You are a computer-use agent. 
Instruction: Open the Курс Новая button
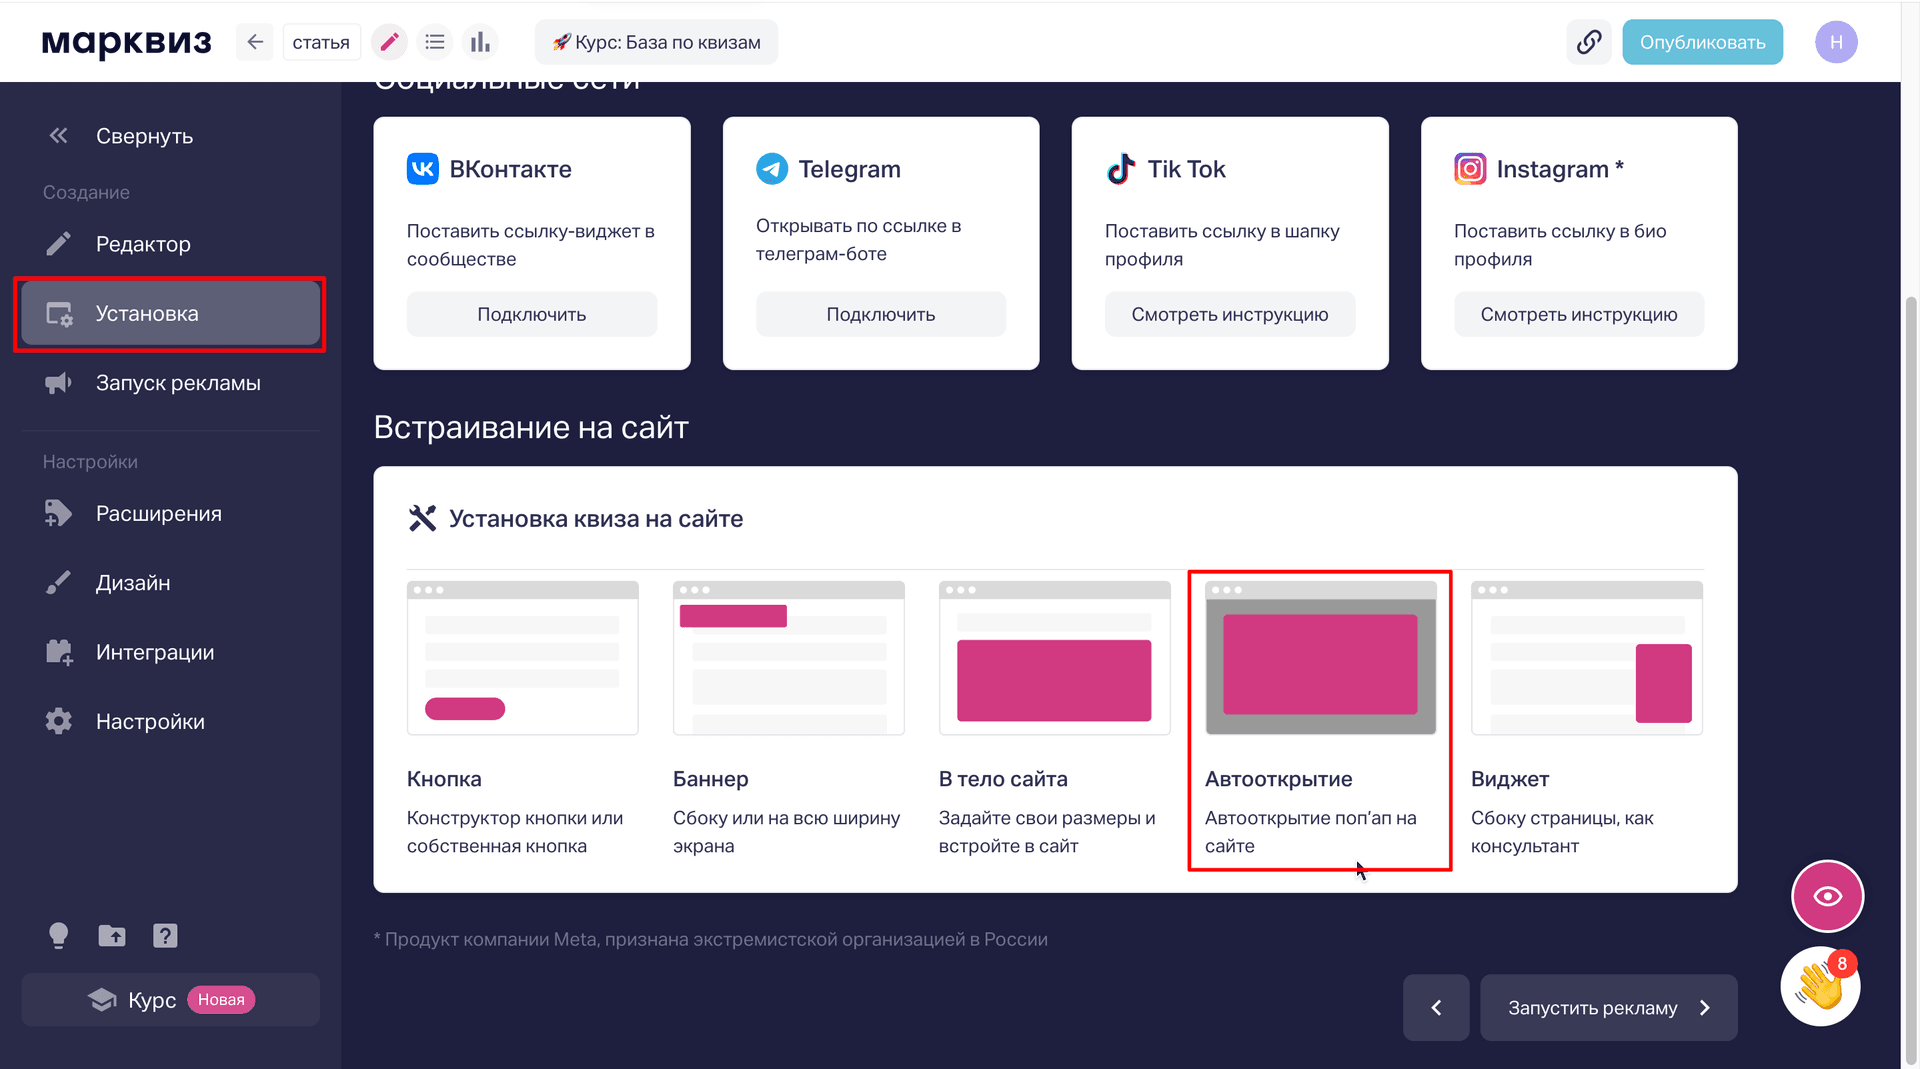(x=170, y=1000)
